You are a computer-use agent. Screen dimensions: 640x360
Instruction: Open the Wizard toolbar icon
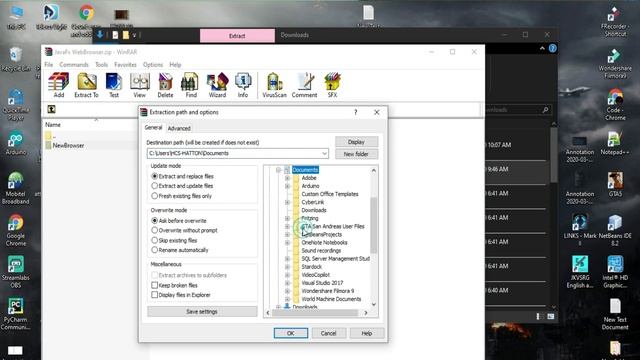click(217, 85)
